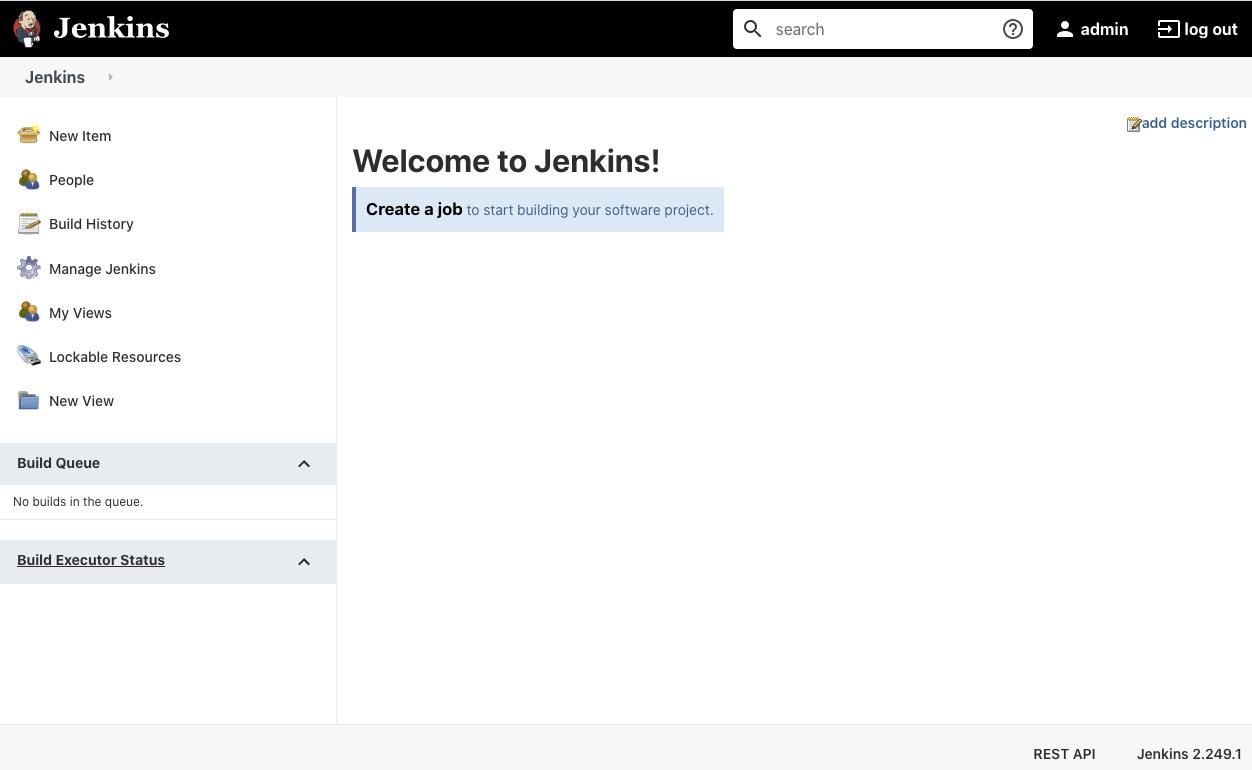Click the Lockable Resources icon
The width and height of the screenshot is (1252, 770).
29,356
